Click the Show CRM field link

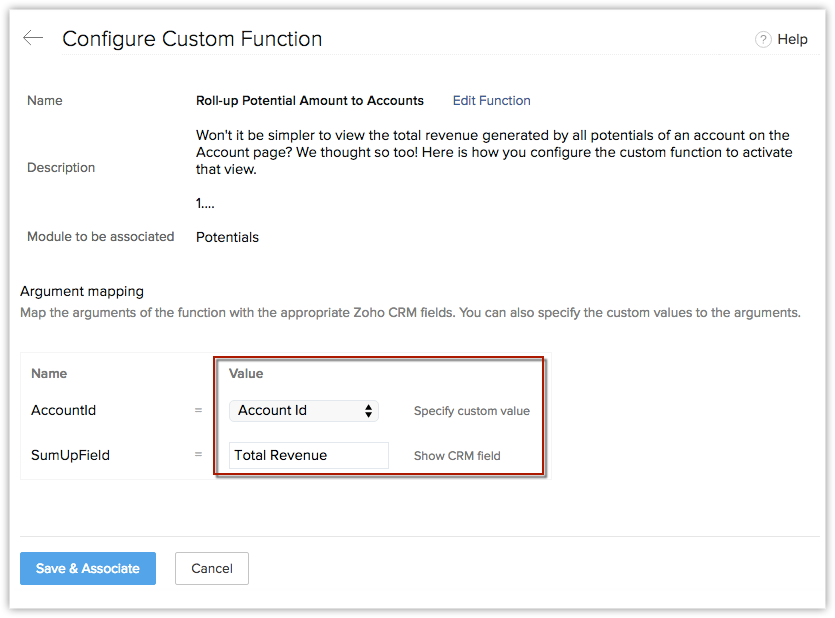click(457, 456)
